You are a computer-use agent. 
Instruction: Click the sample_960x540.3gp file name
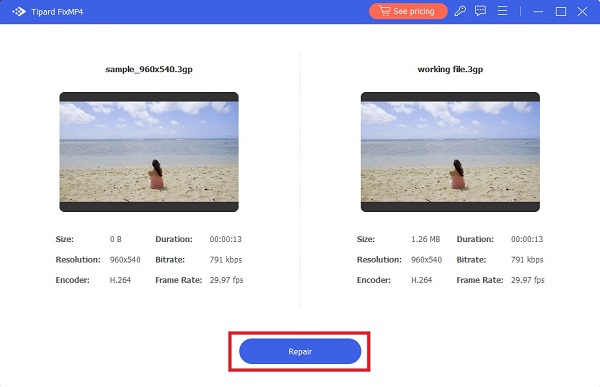click(x=149, y=69)
